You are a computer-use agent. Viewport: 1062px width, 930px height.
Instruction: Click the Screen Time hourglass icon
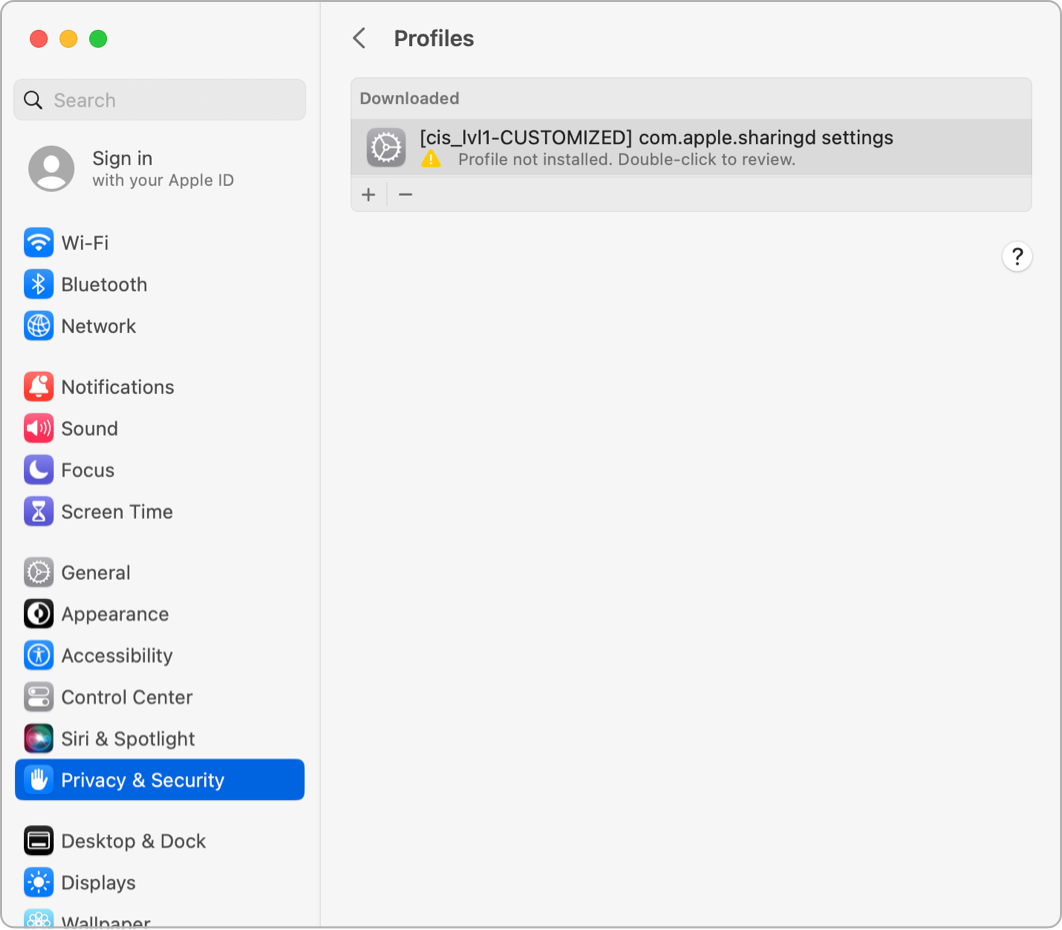38,512
